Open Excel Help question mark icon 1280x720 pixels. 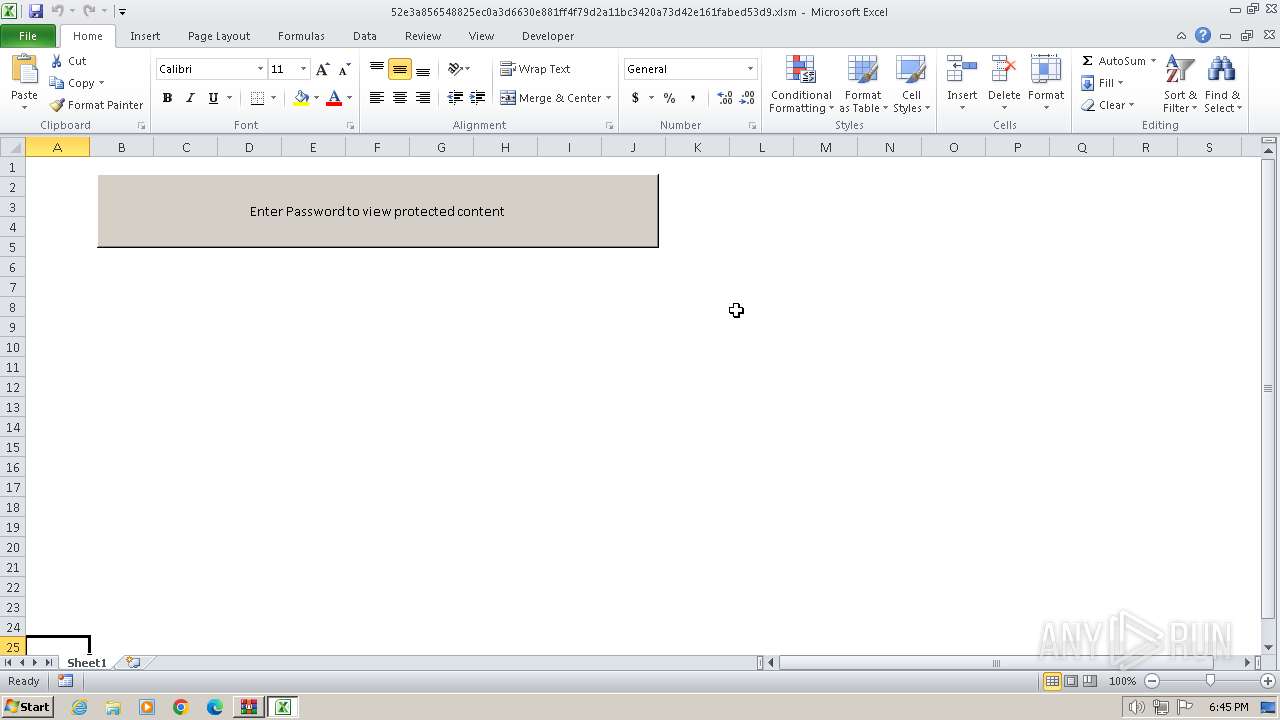1203,36
